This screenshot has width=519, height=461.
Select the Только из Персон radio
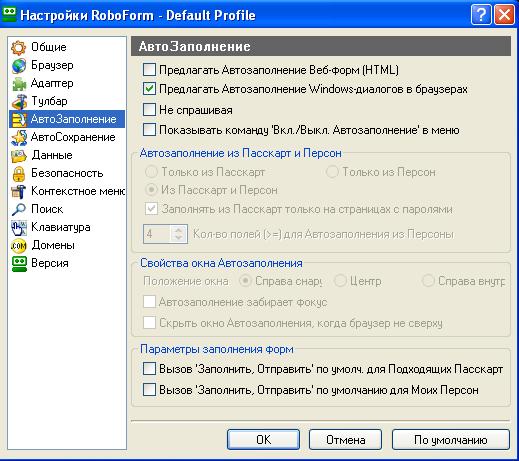pos(332,172)
